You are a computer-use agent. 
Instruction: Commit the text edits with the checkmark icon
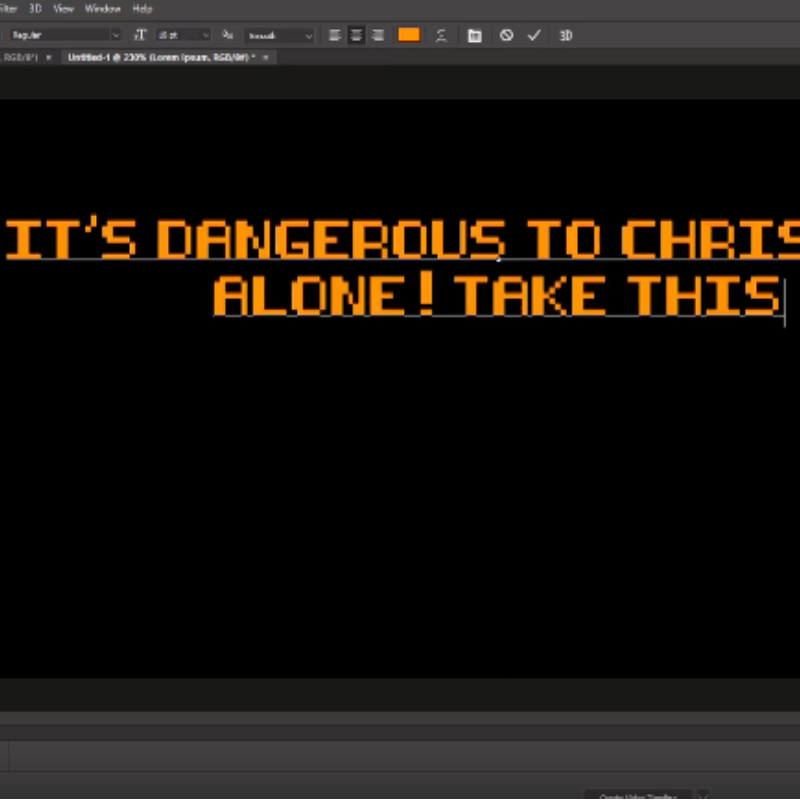(534, 35)
